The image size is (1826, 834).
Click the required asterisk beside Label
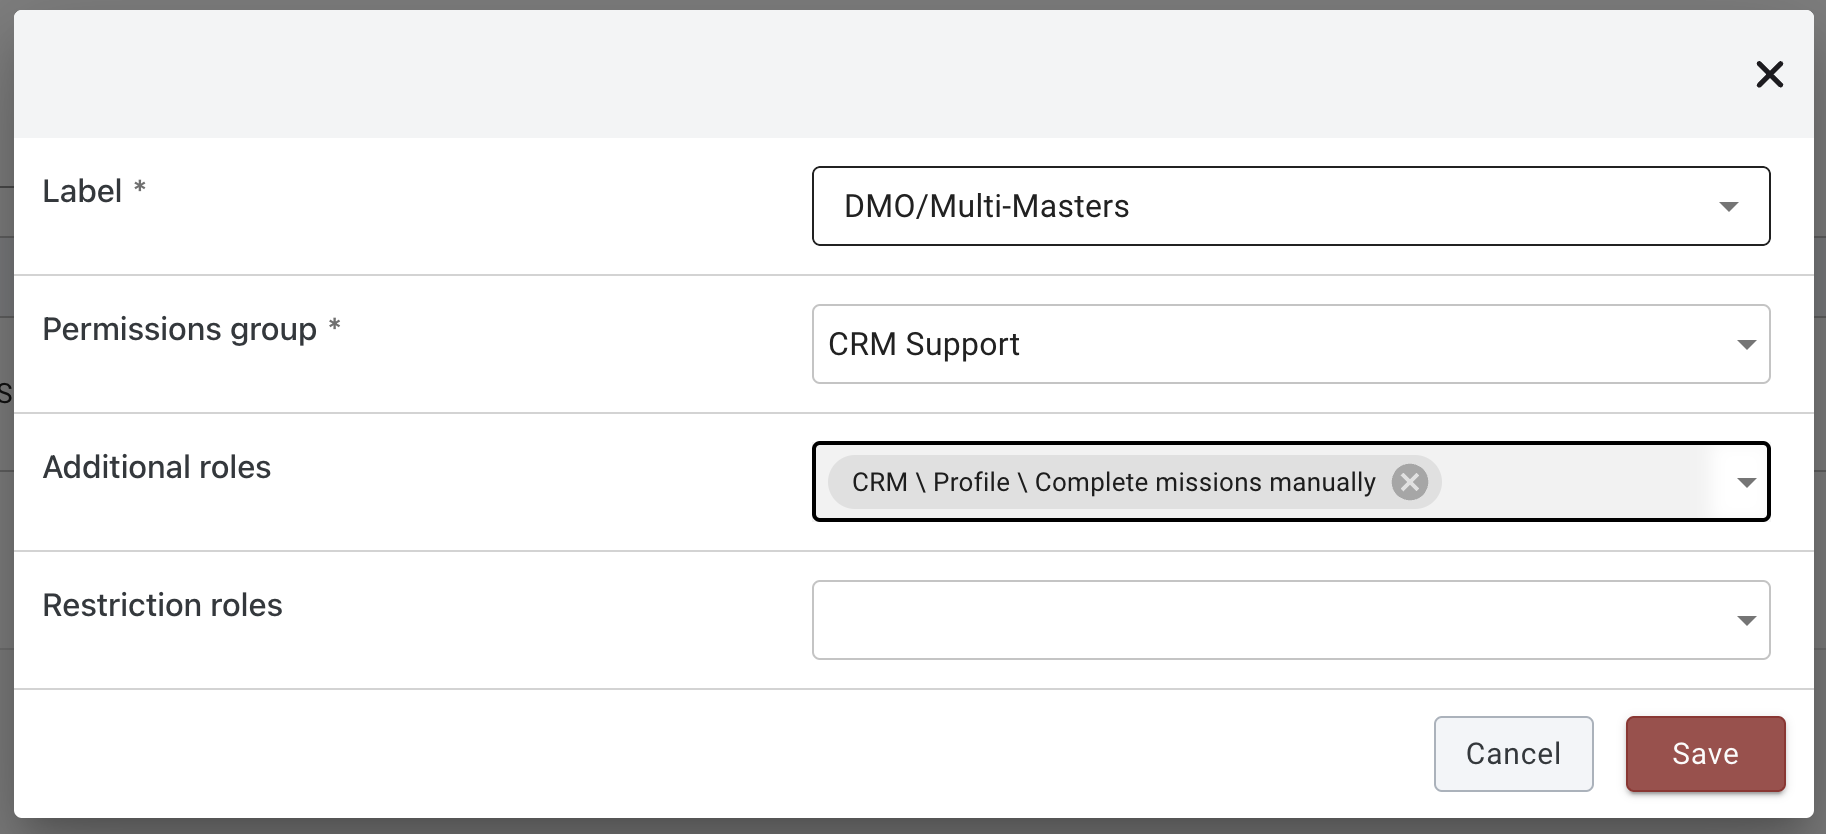pos(140,187)
